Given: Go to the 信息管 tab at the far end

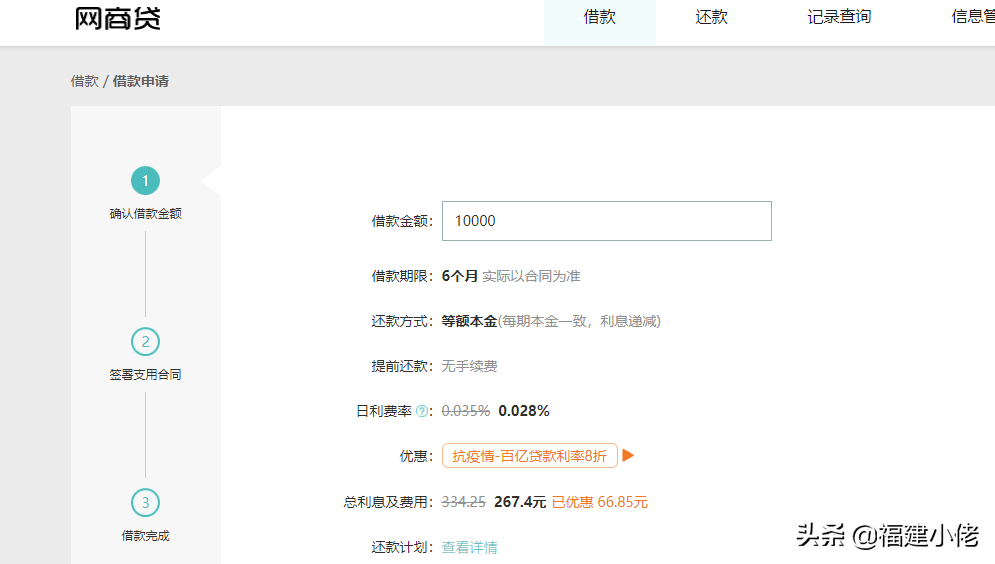Looking at the screenshot, I should pyautogui.click(x=973, y=17).
